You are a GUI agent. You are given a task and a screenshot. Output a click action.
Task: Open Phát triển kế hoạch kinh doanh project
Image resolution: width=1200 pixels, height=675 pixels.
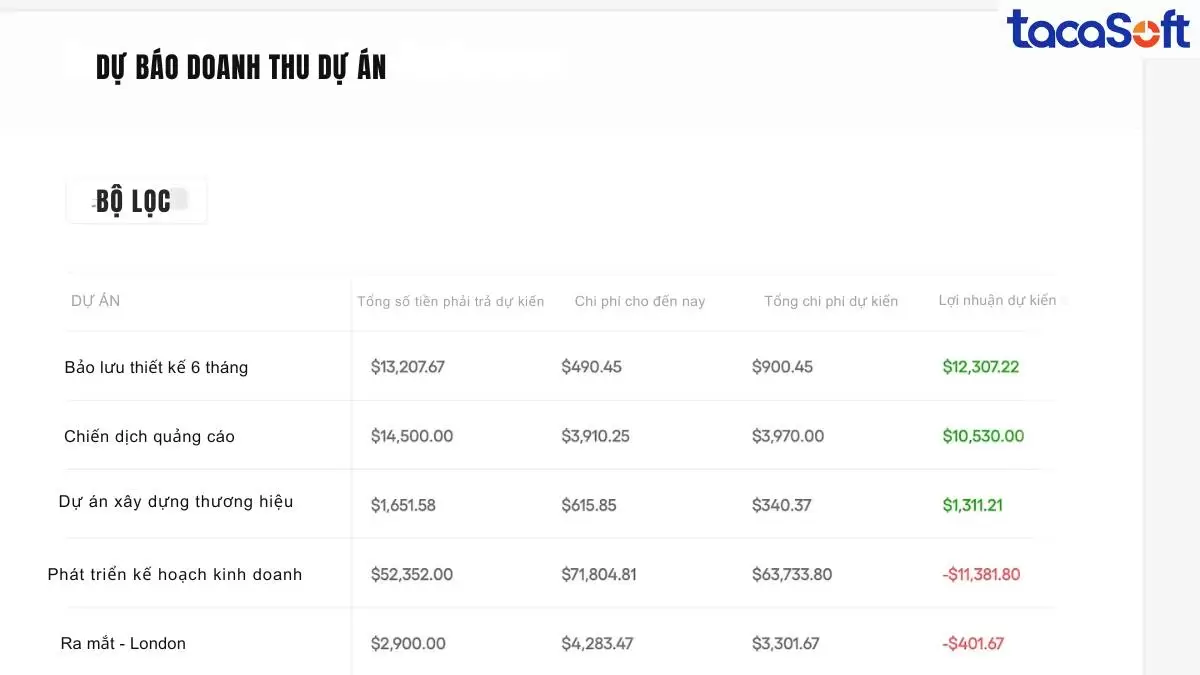(175, 574)
